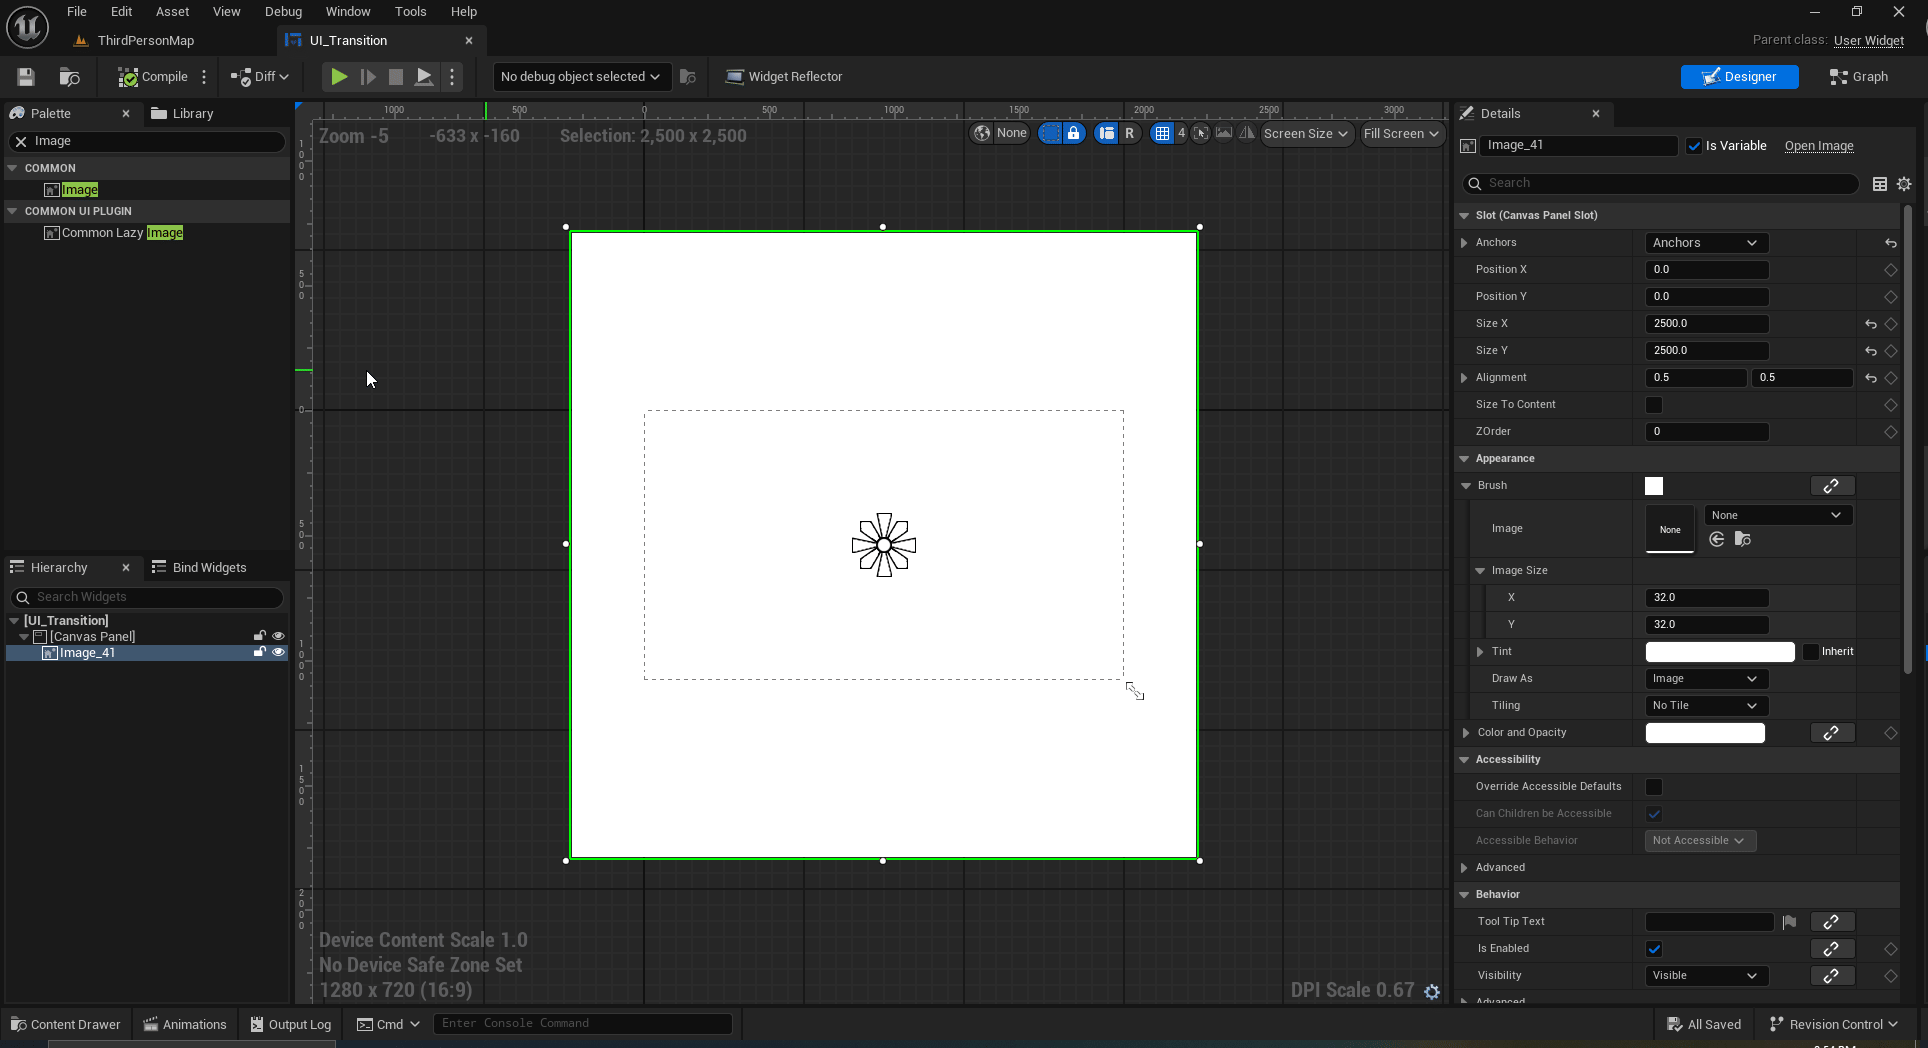Enable Override Accessible Defaults checkbox

[x=1654, y=787]
